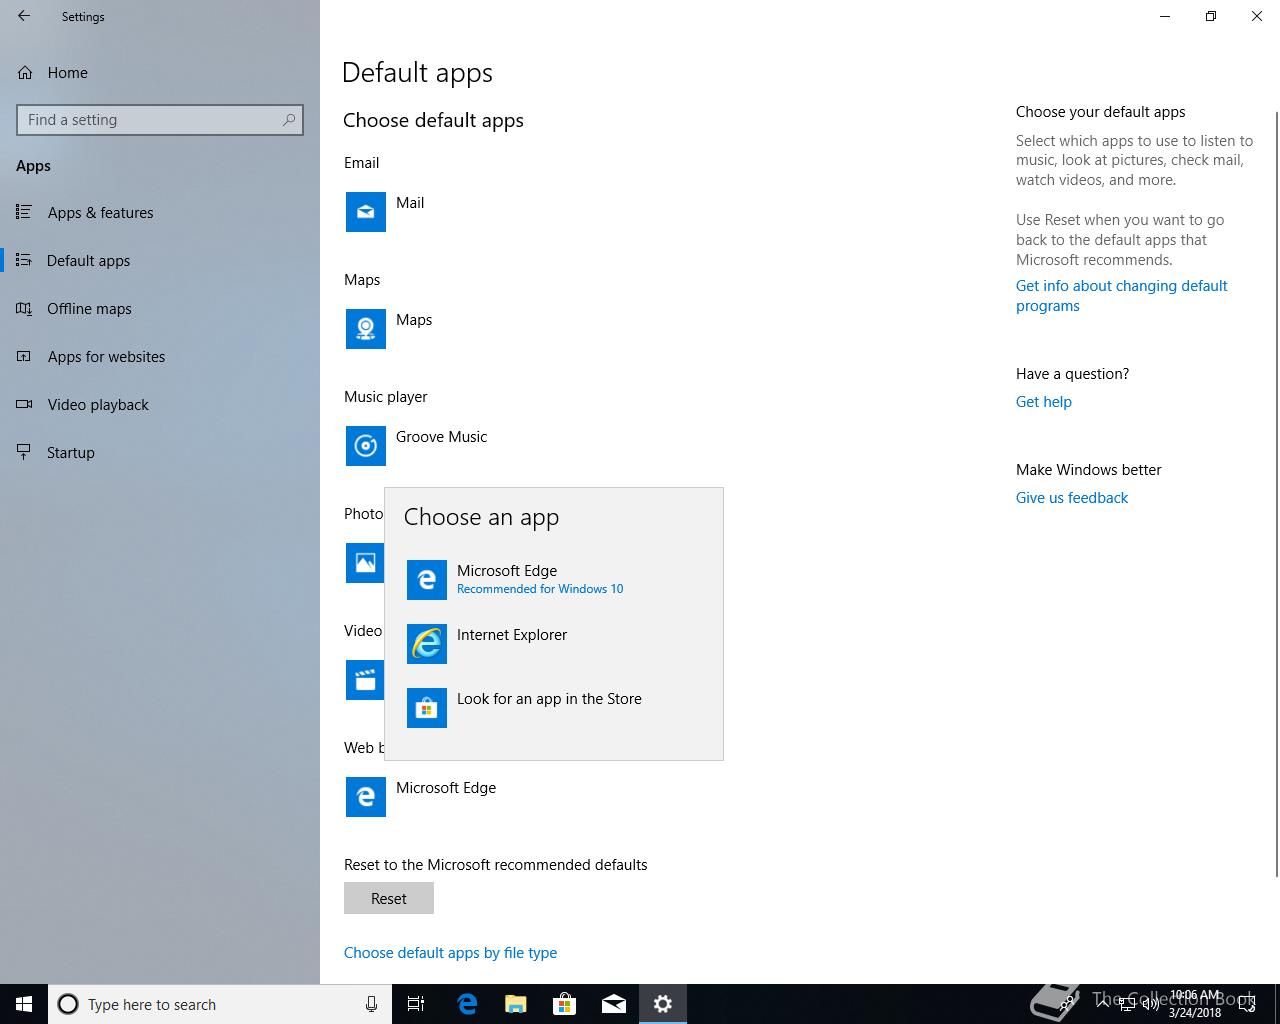
Task: Open Mail from the taskbar
Action: [x=614, y=1004]
